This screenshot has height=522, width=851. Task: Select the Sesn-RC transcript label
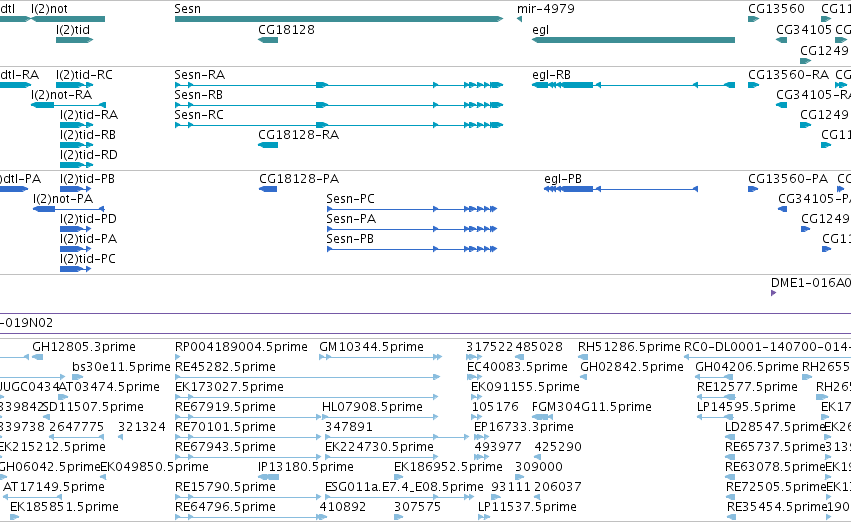199,114
